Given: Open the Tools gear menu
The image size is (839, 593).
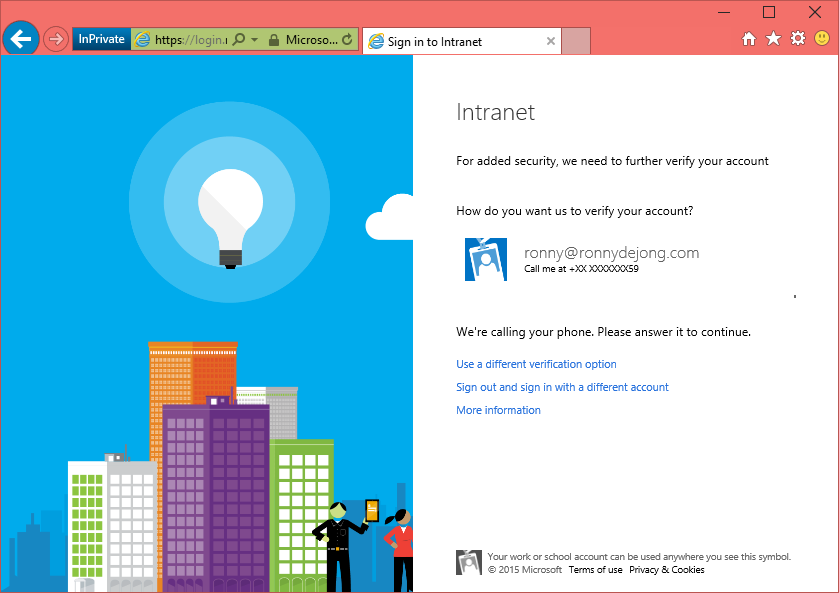Looking at the screenshot, I should (x=797, y=39).
